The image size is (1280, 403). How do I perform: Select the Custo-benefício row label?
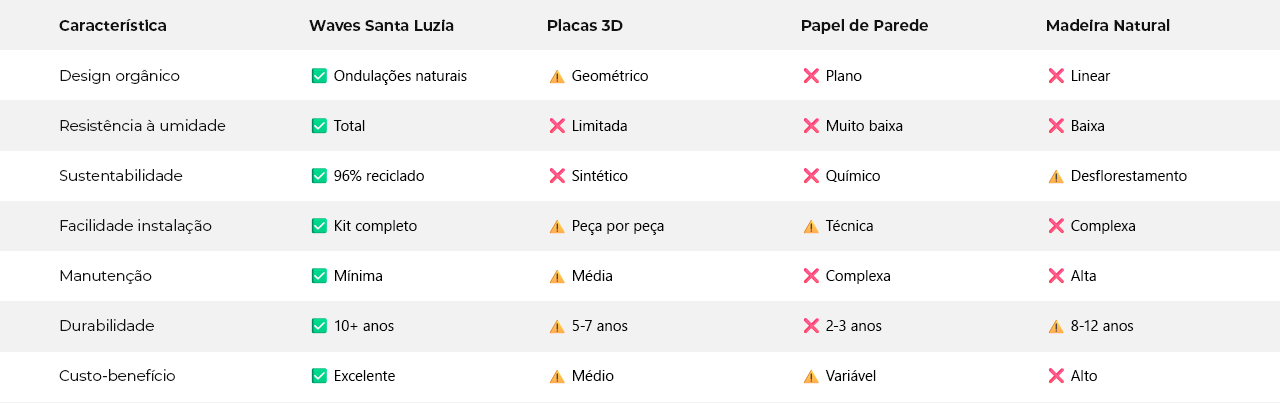click(x=117, y=376)
